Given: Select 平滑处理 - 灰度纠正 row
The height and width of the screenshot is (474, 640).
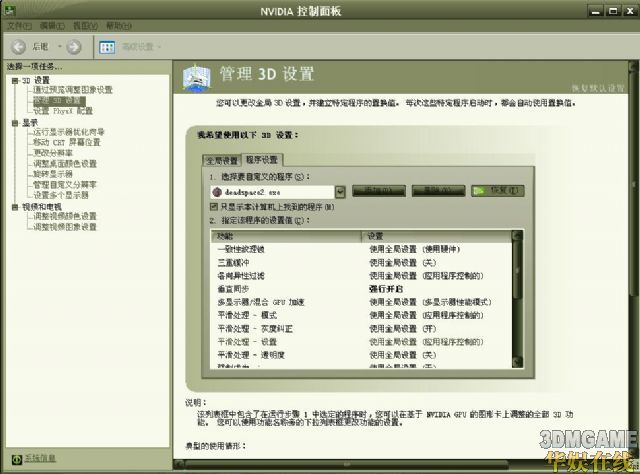Looking at the screenshot, I should (x=361, y=329).
